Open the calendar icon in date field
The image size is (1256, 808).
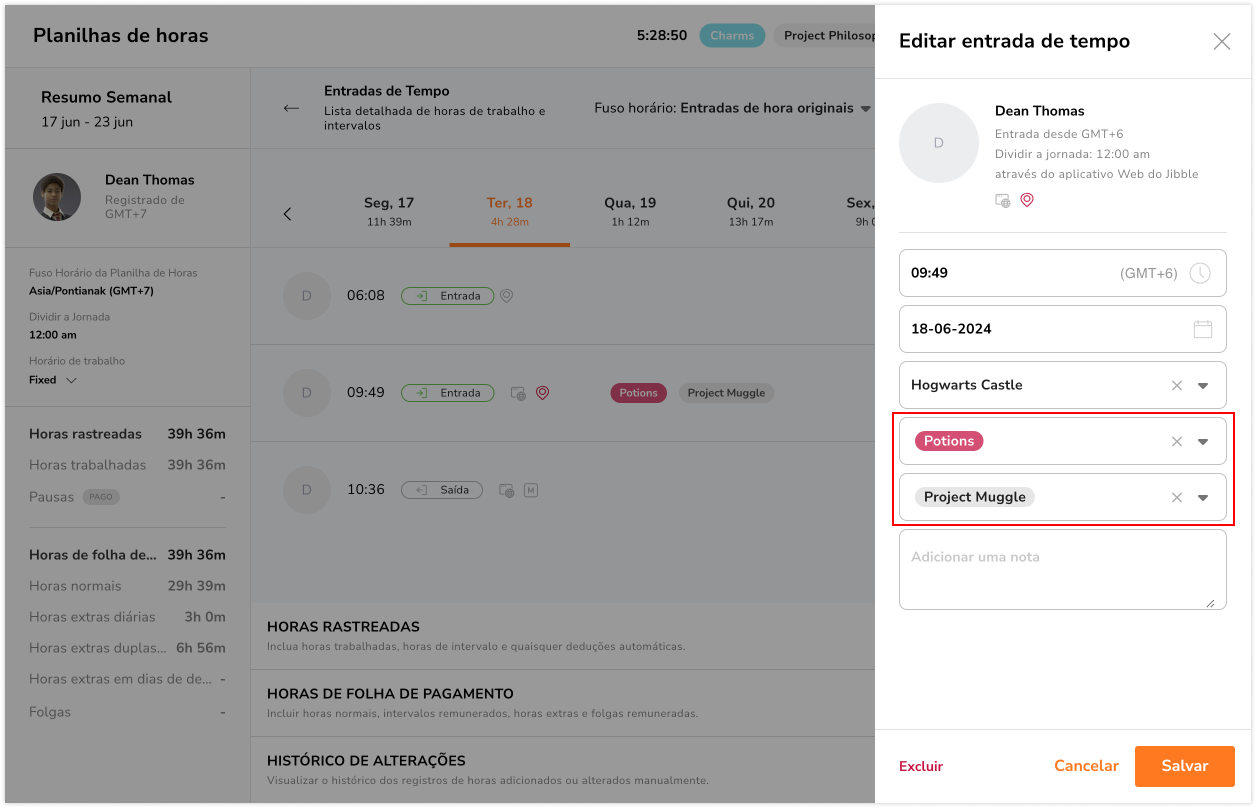[x=1203, y=329]
